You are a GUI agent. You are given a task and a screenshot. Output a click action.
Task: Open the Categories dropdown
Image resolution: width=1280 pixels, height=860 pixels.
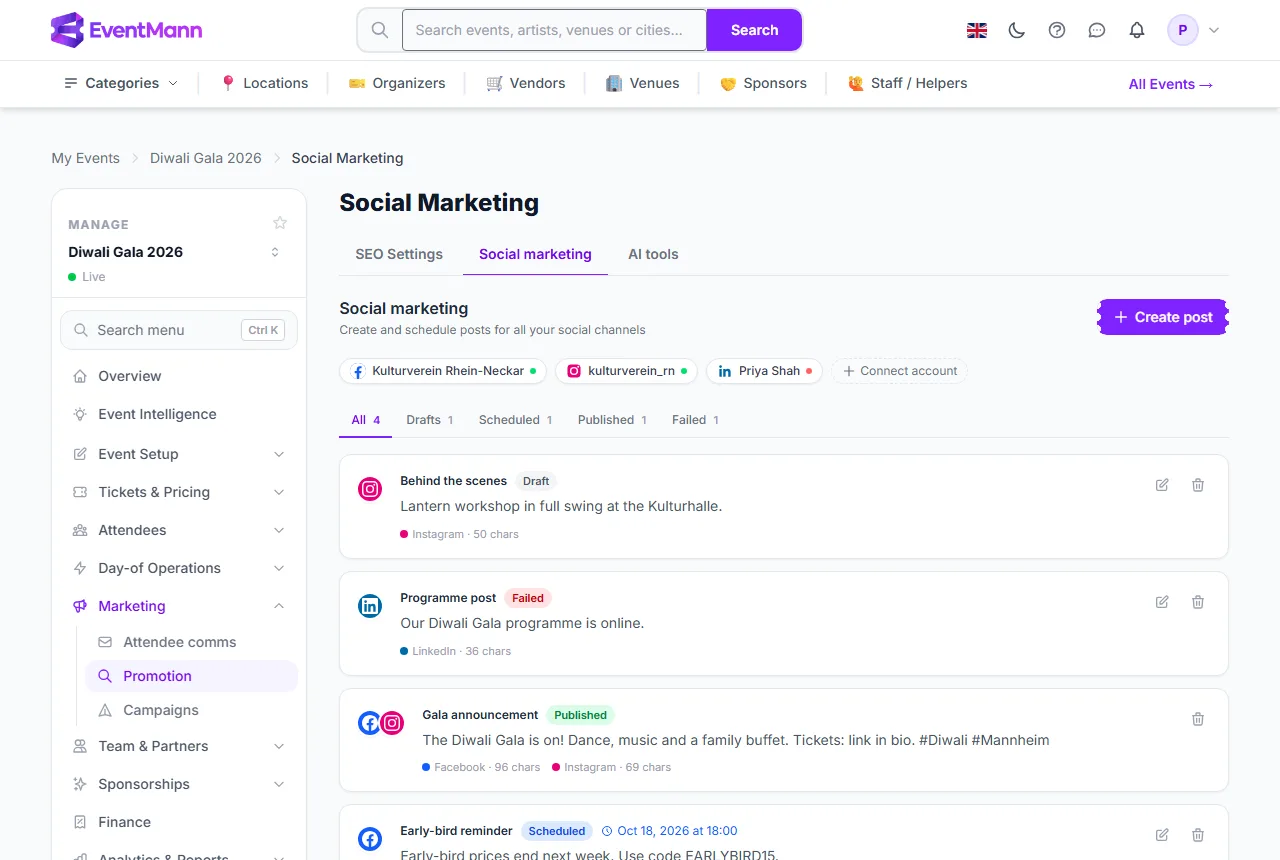click(x=121, y=83)
